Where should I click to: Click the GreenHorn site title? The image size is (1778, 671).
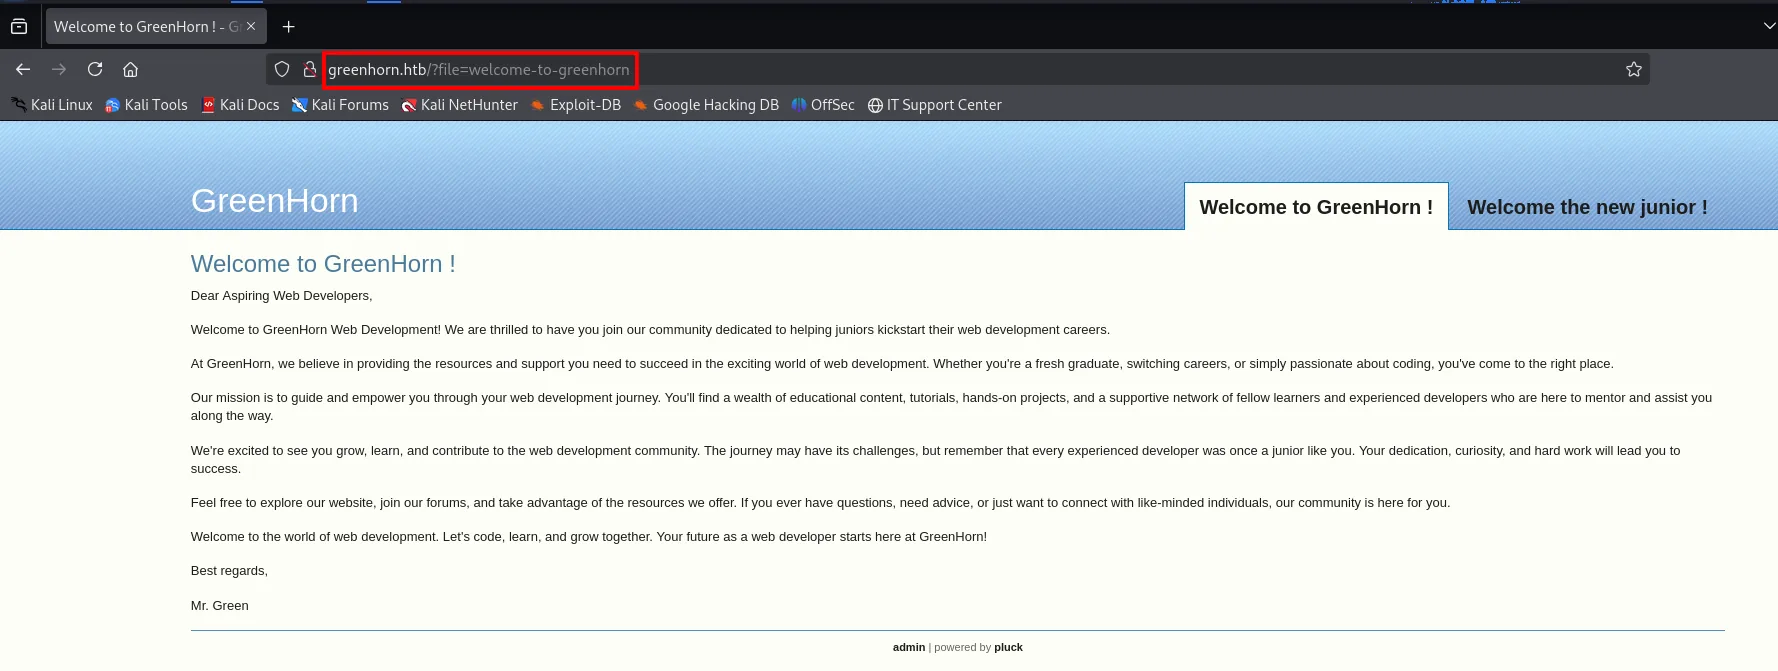point(275,201)
